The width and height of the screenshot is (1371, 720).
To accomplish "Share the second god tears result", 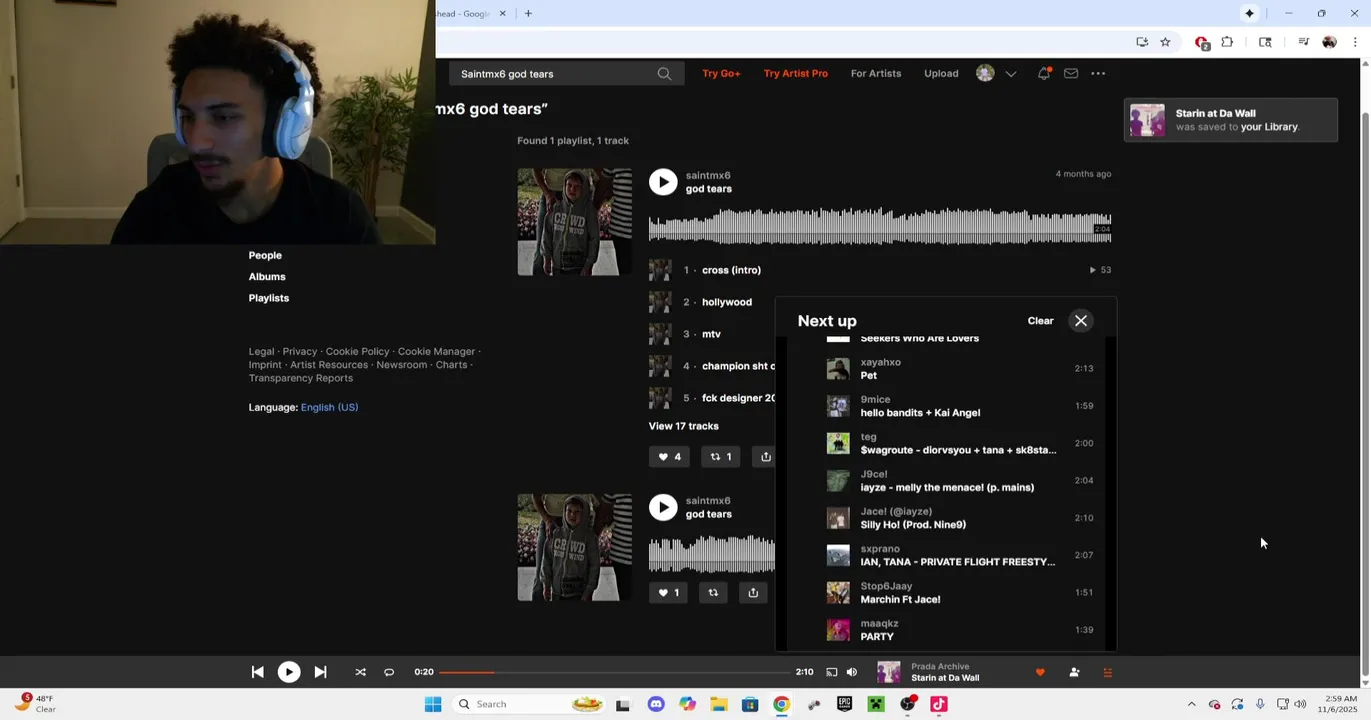I will tap(753, 593).
